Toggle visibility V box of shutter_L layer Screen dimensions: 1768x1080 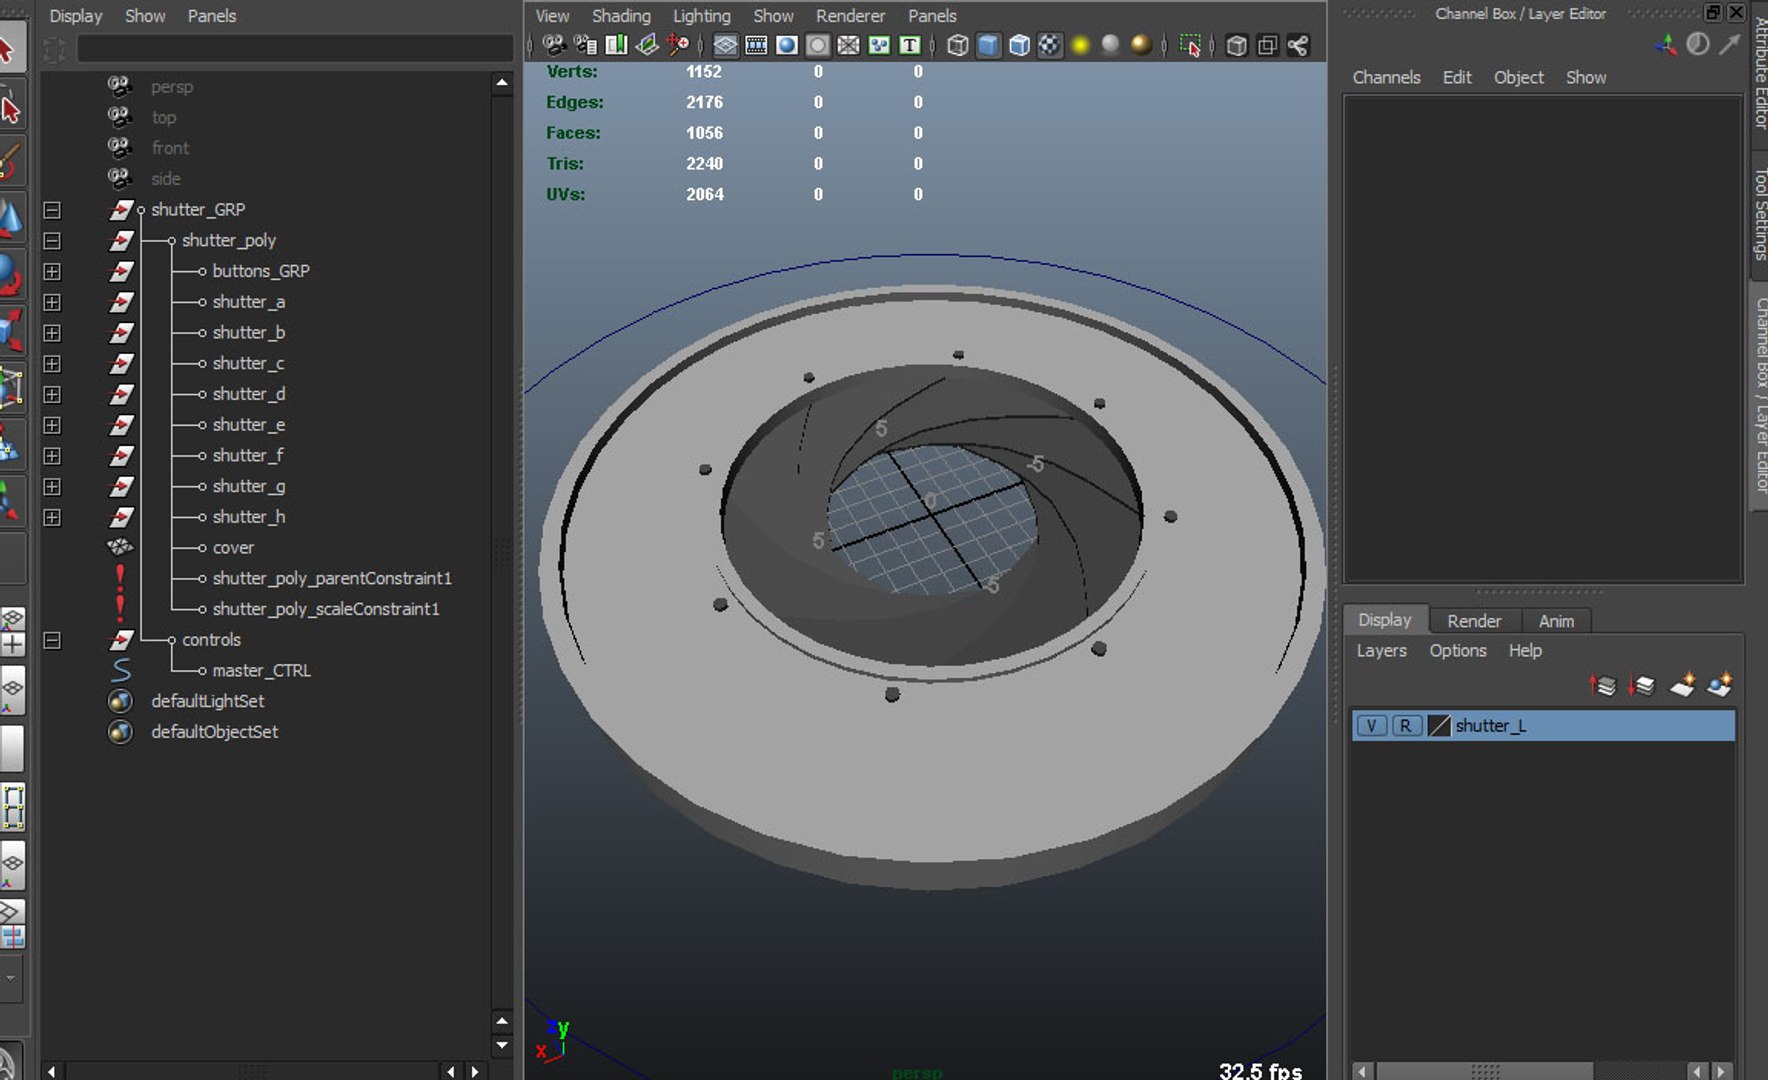click(1371, 726)
